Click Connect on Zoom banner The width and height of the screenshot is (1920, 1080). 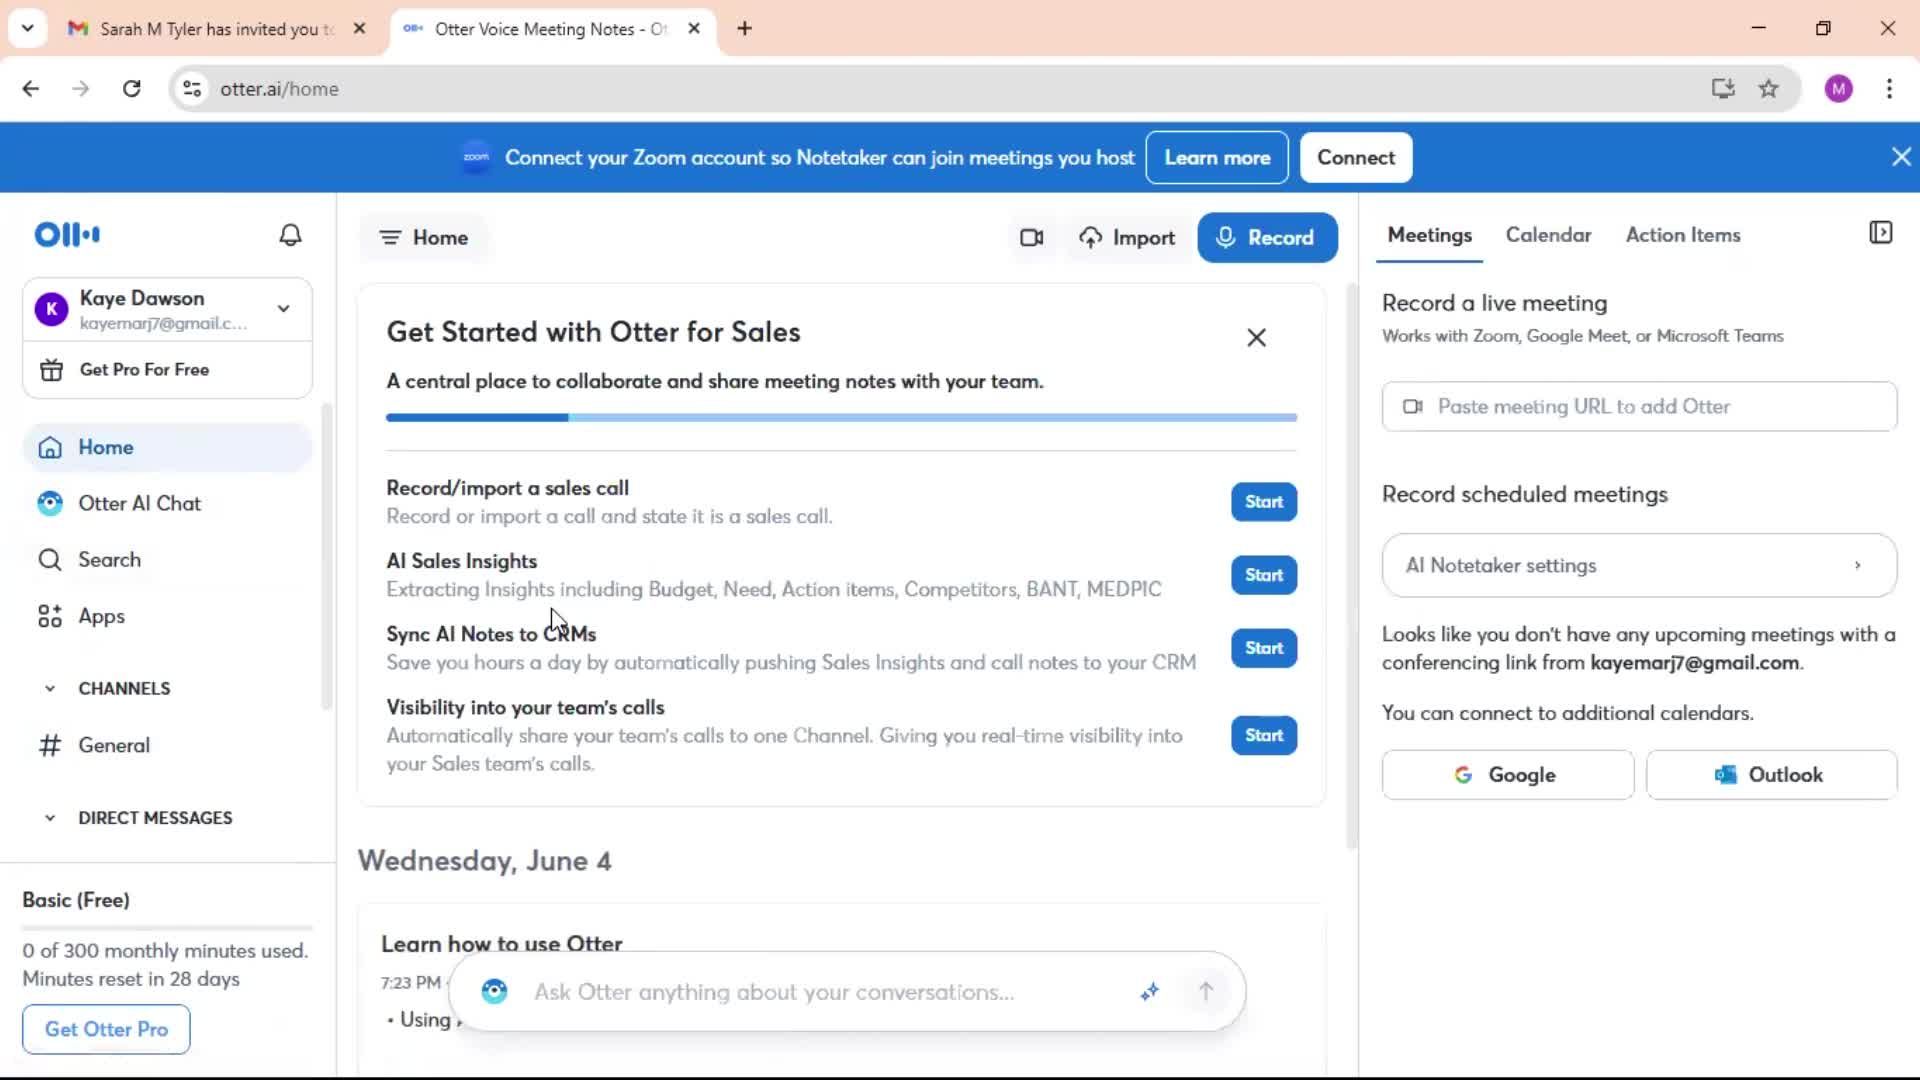coord(1355,158)
